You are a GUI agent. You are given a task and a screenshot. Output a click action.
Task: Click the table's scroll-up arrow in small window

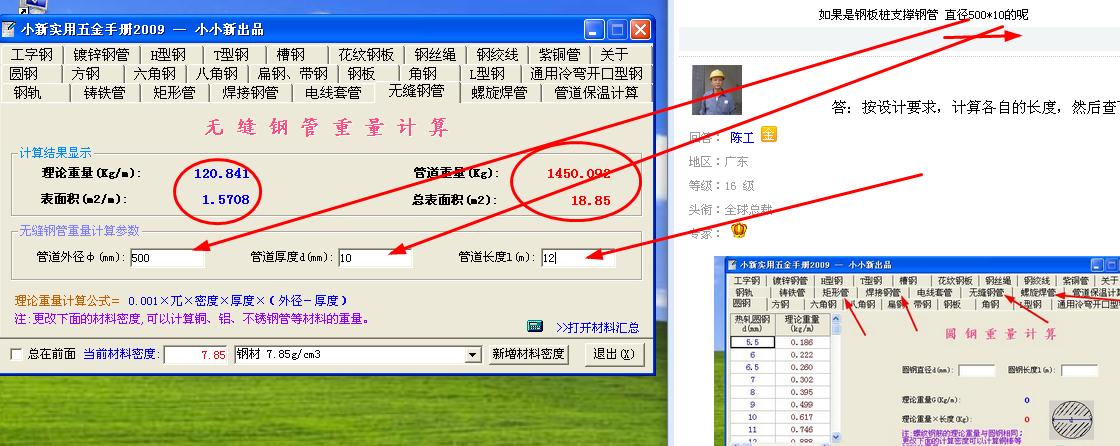tap(836, 319)
